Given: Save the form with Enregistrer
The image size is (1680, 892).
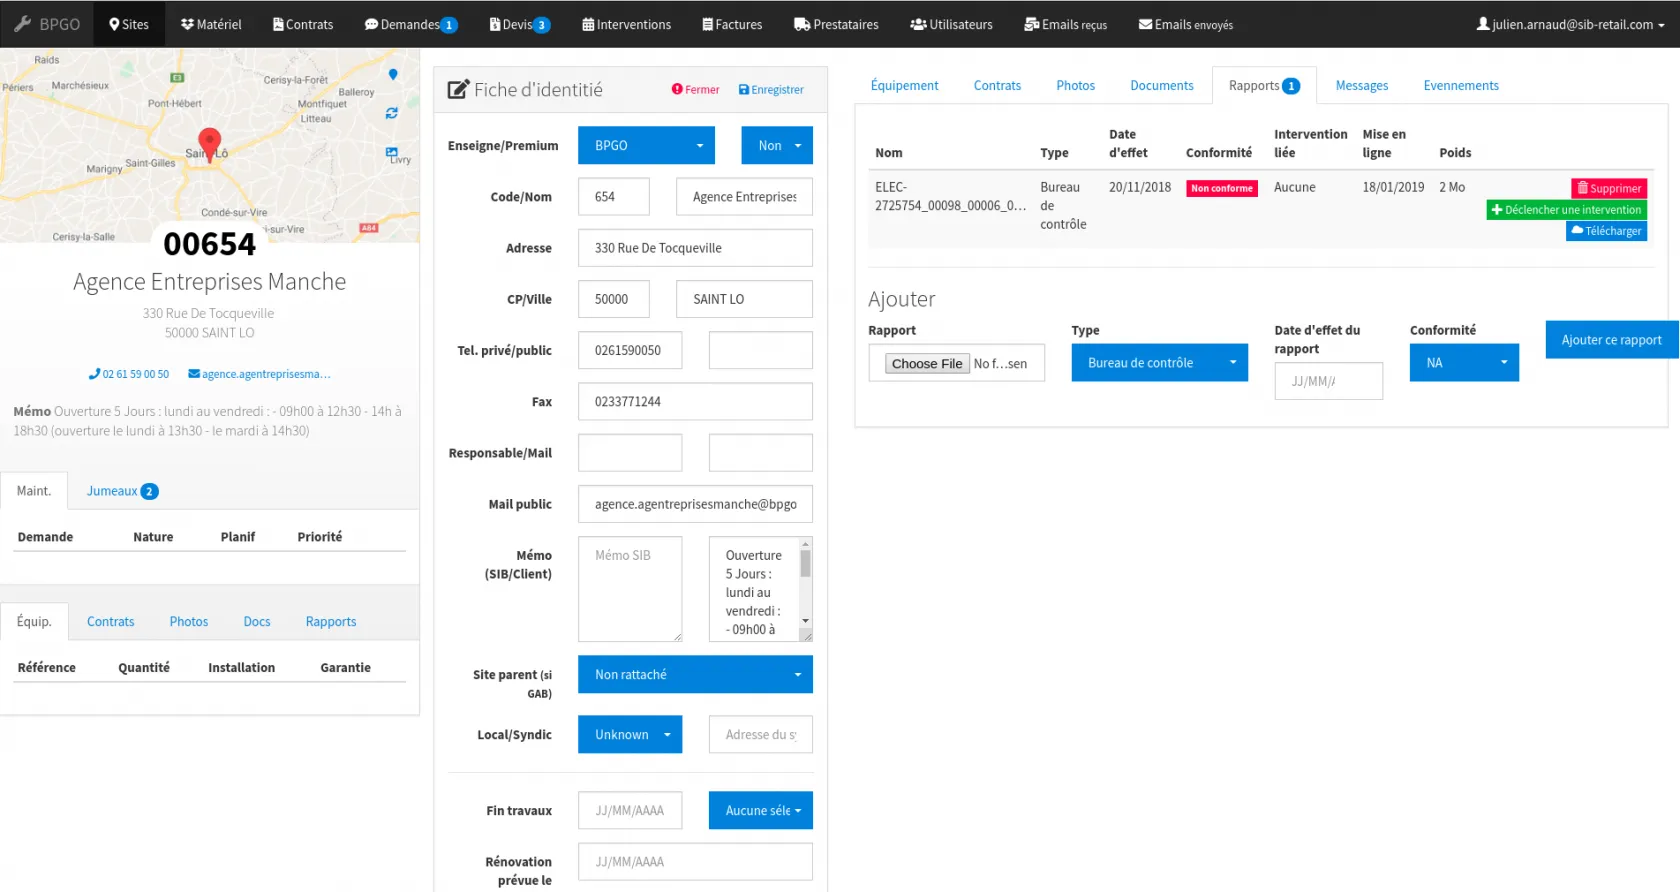Looking at the screenshot, I should point(771,90).
